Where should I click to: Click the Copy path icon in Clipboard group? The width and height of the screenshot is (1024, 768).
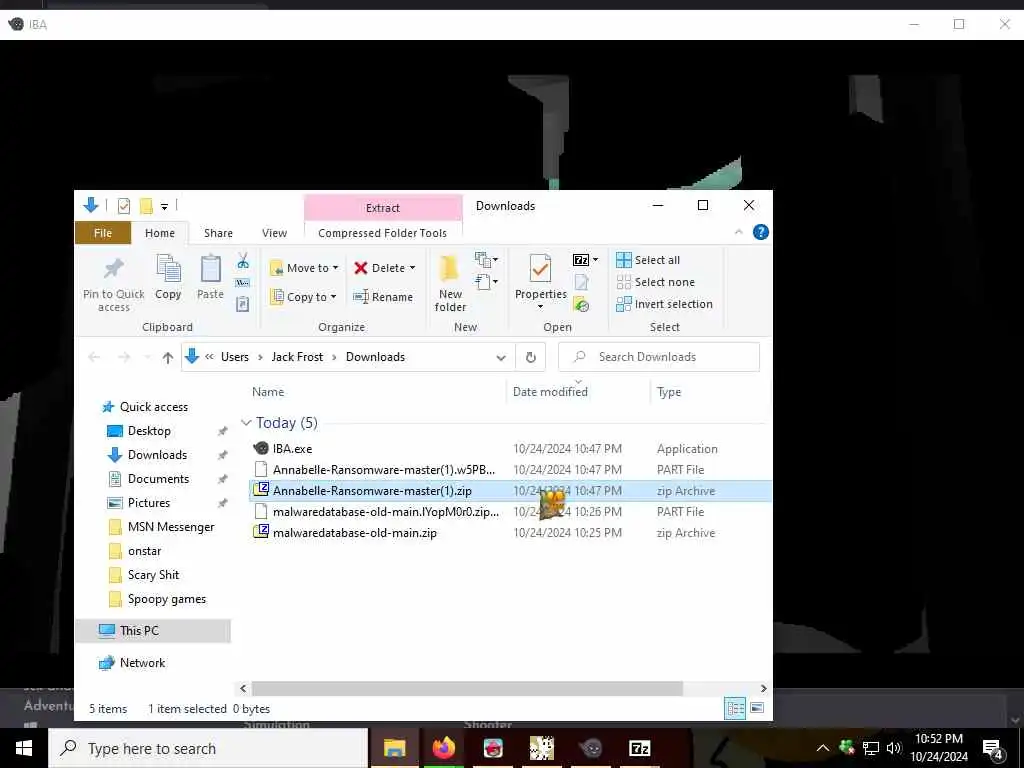pyautogui.click(x=243, y=283)
